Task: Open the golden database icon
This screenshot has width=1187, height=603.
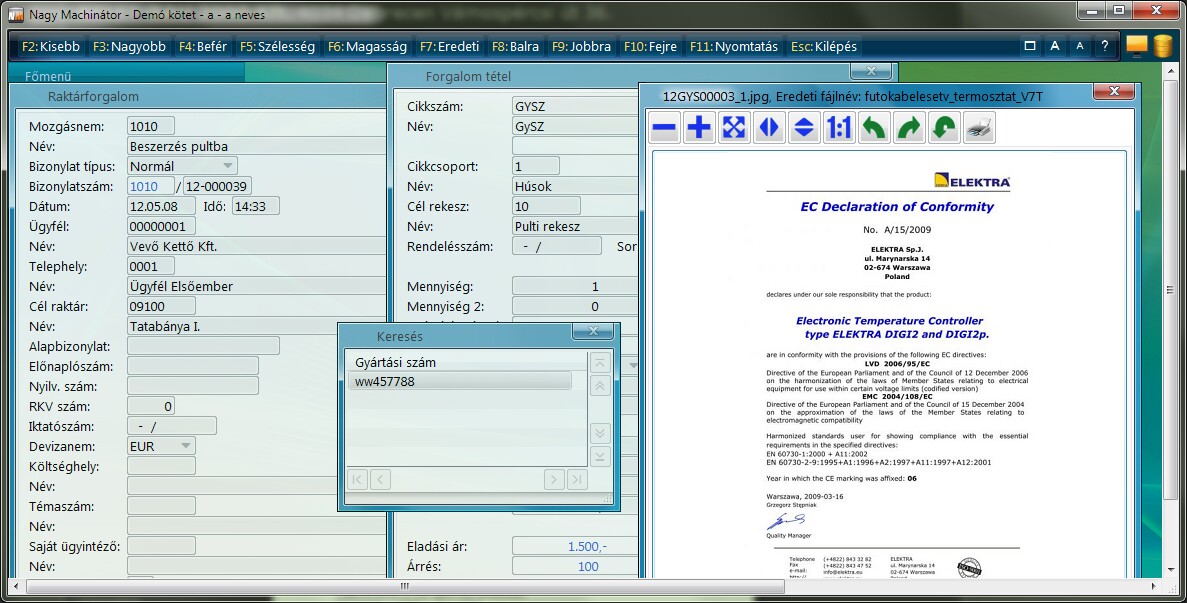Action: pos(1162,46)
